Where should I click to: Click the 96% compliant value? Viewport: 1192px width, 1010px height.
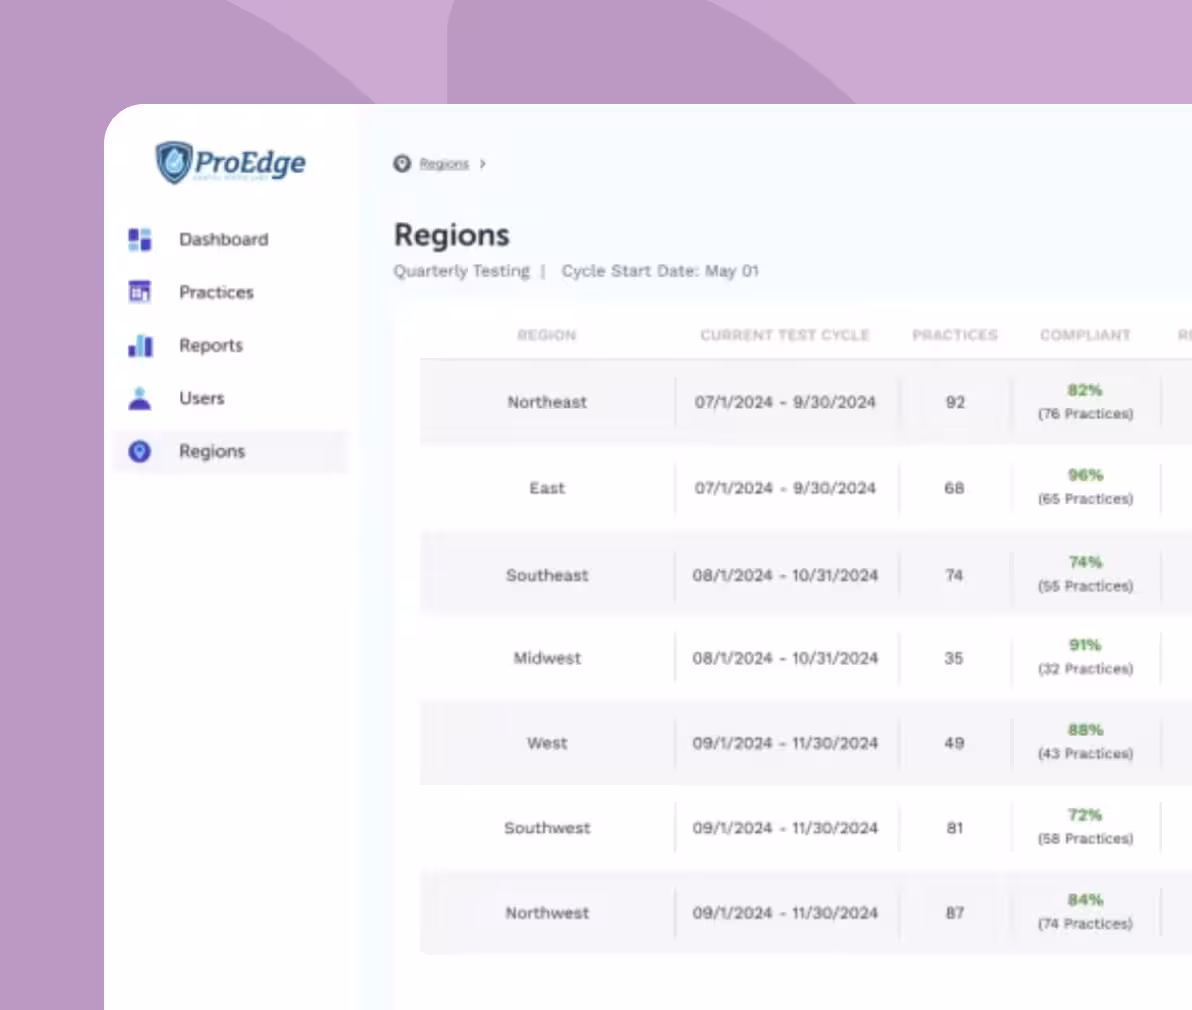(1085, 476)
